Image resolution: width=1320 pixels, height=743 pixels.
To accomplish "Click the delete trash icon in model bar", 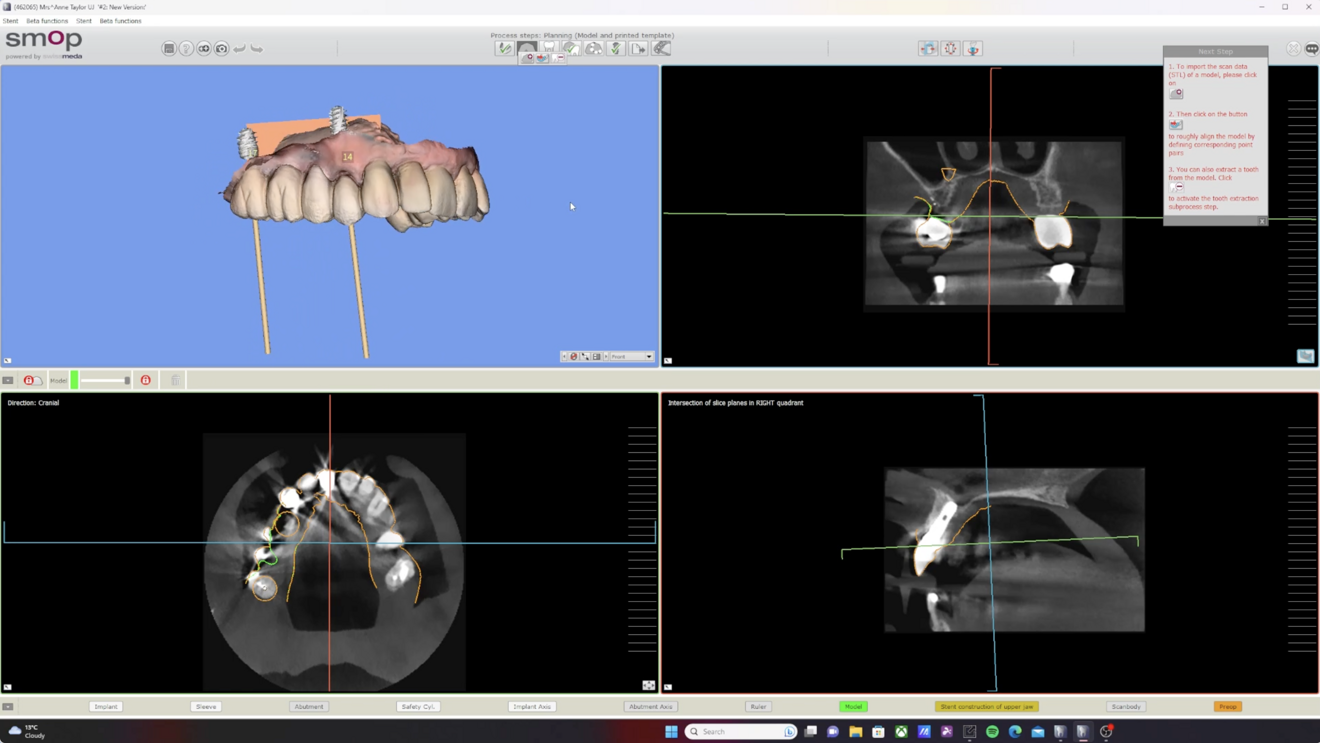I will (x=175, y=380).
